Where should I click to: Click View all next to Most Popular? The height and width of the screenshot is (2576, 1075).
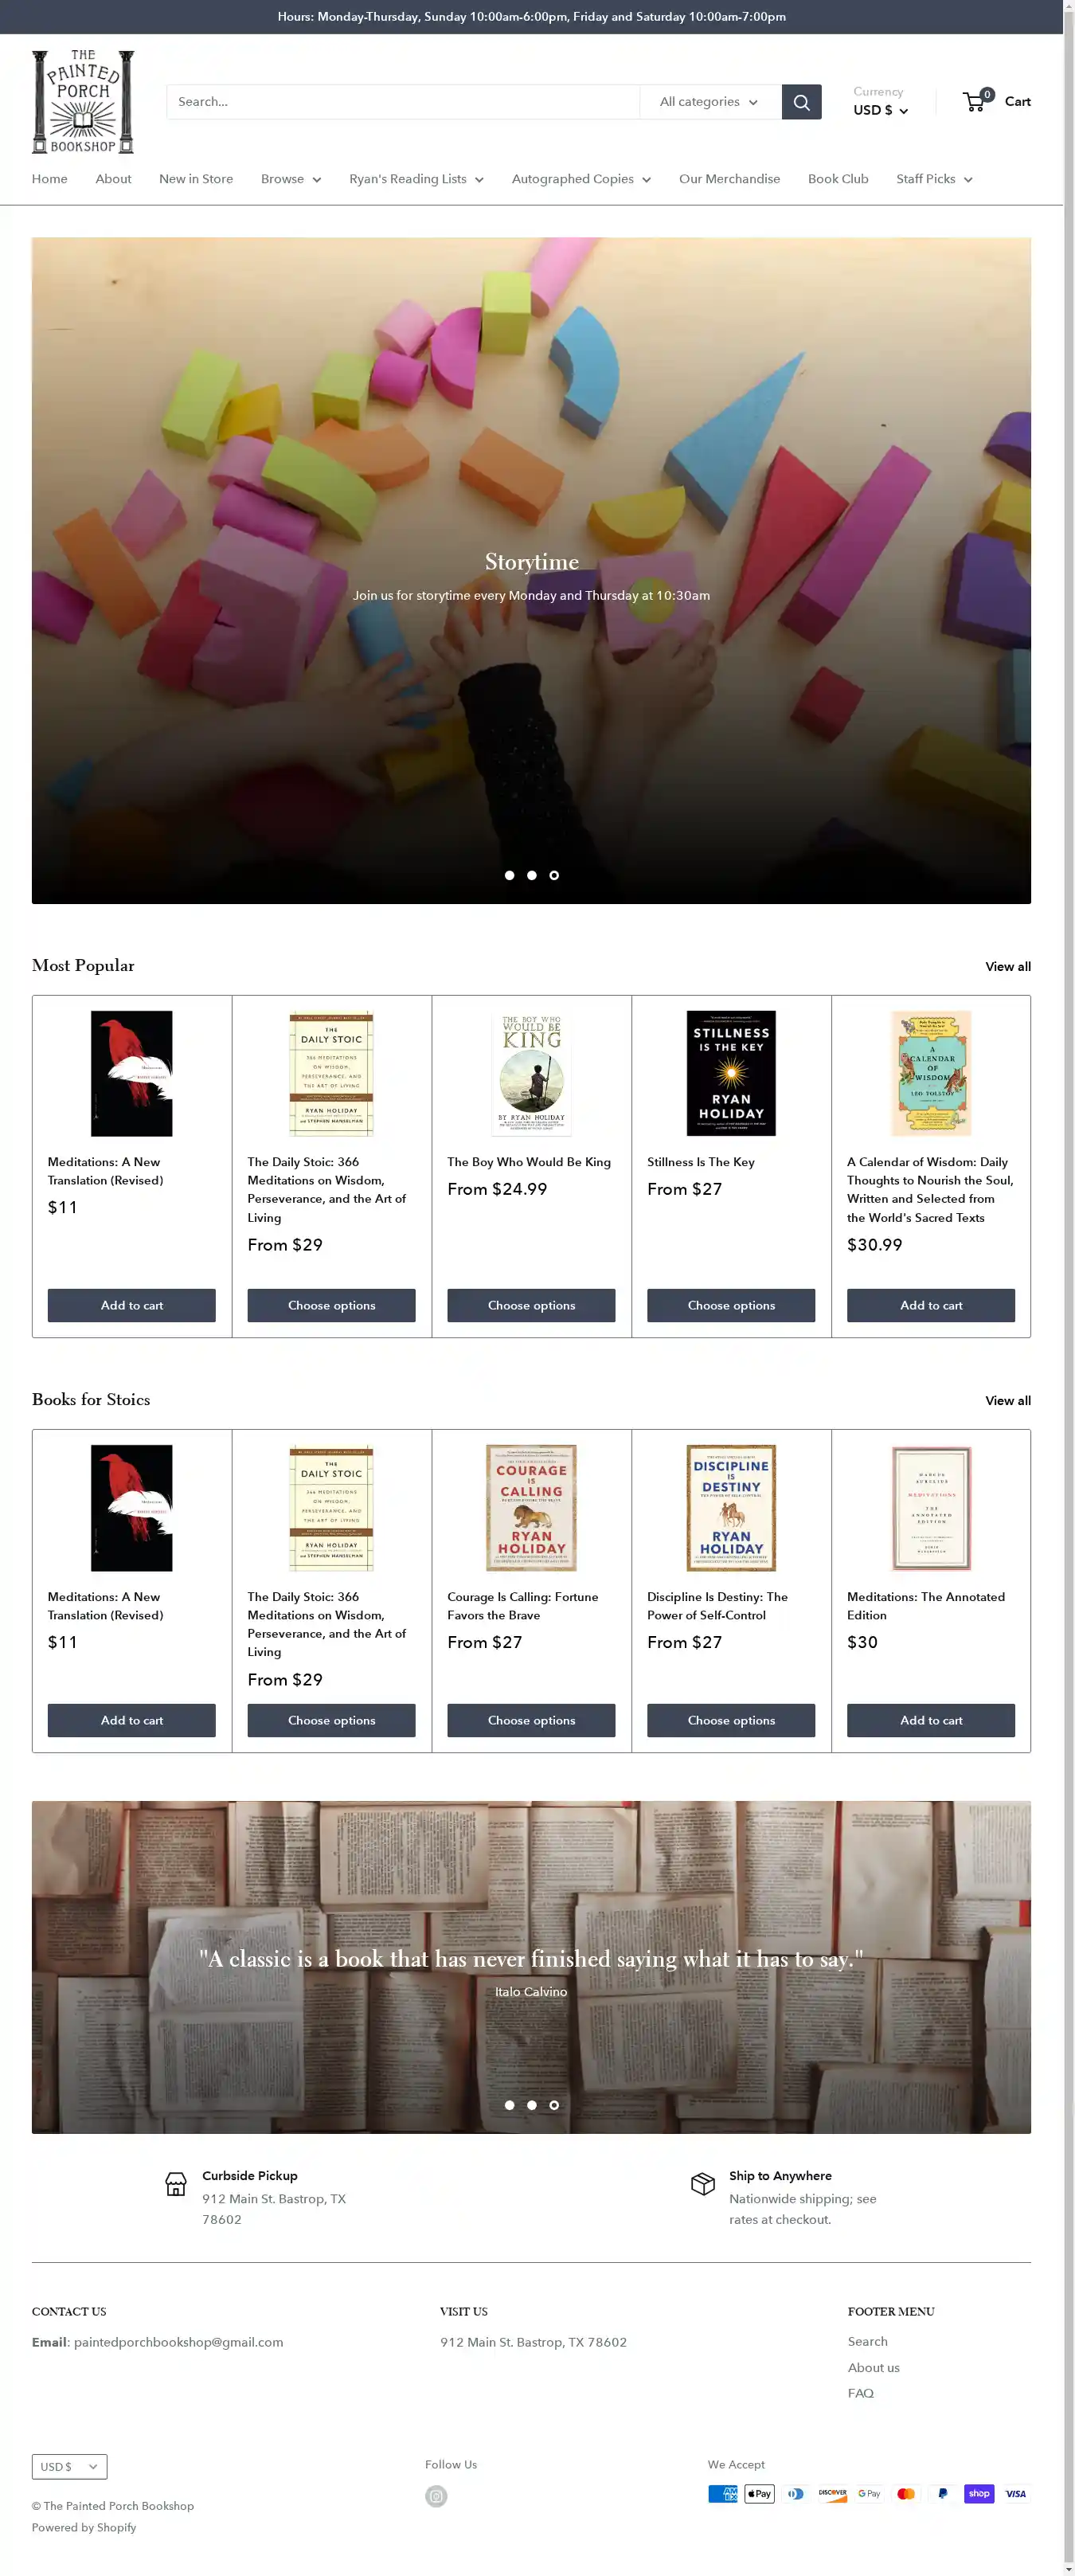click(x=1007, y=967)
